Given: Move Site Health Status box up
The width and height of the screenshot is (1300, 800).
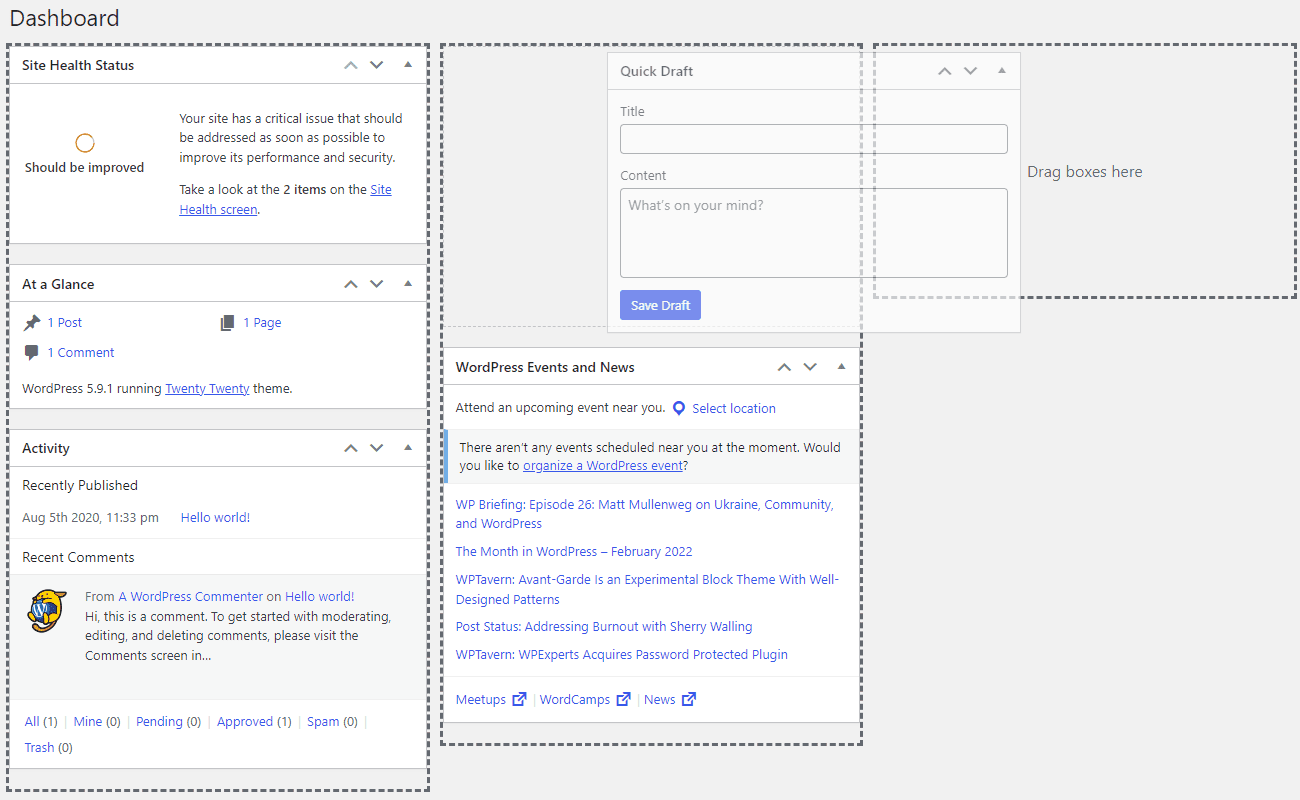Looking at the screenshot, I should coord(350,65).
